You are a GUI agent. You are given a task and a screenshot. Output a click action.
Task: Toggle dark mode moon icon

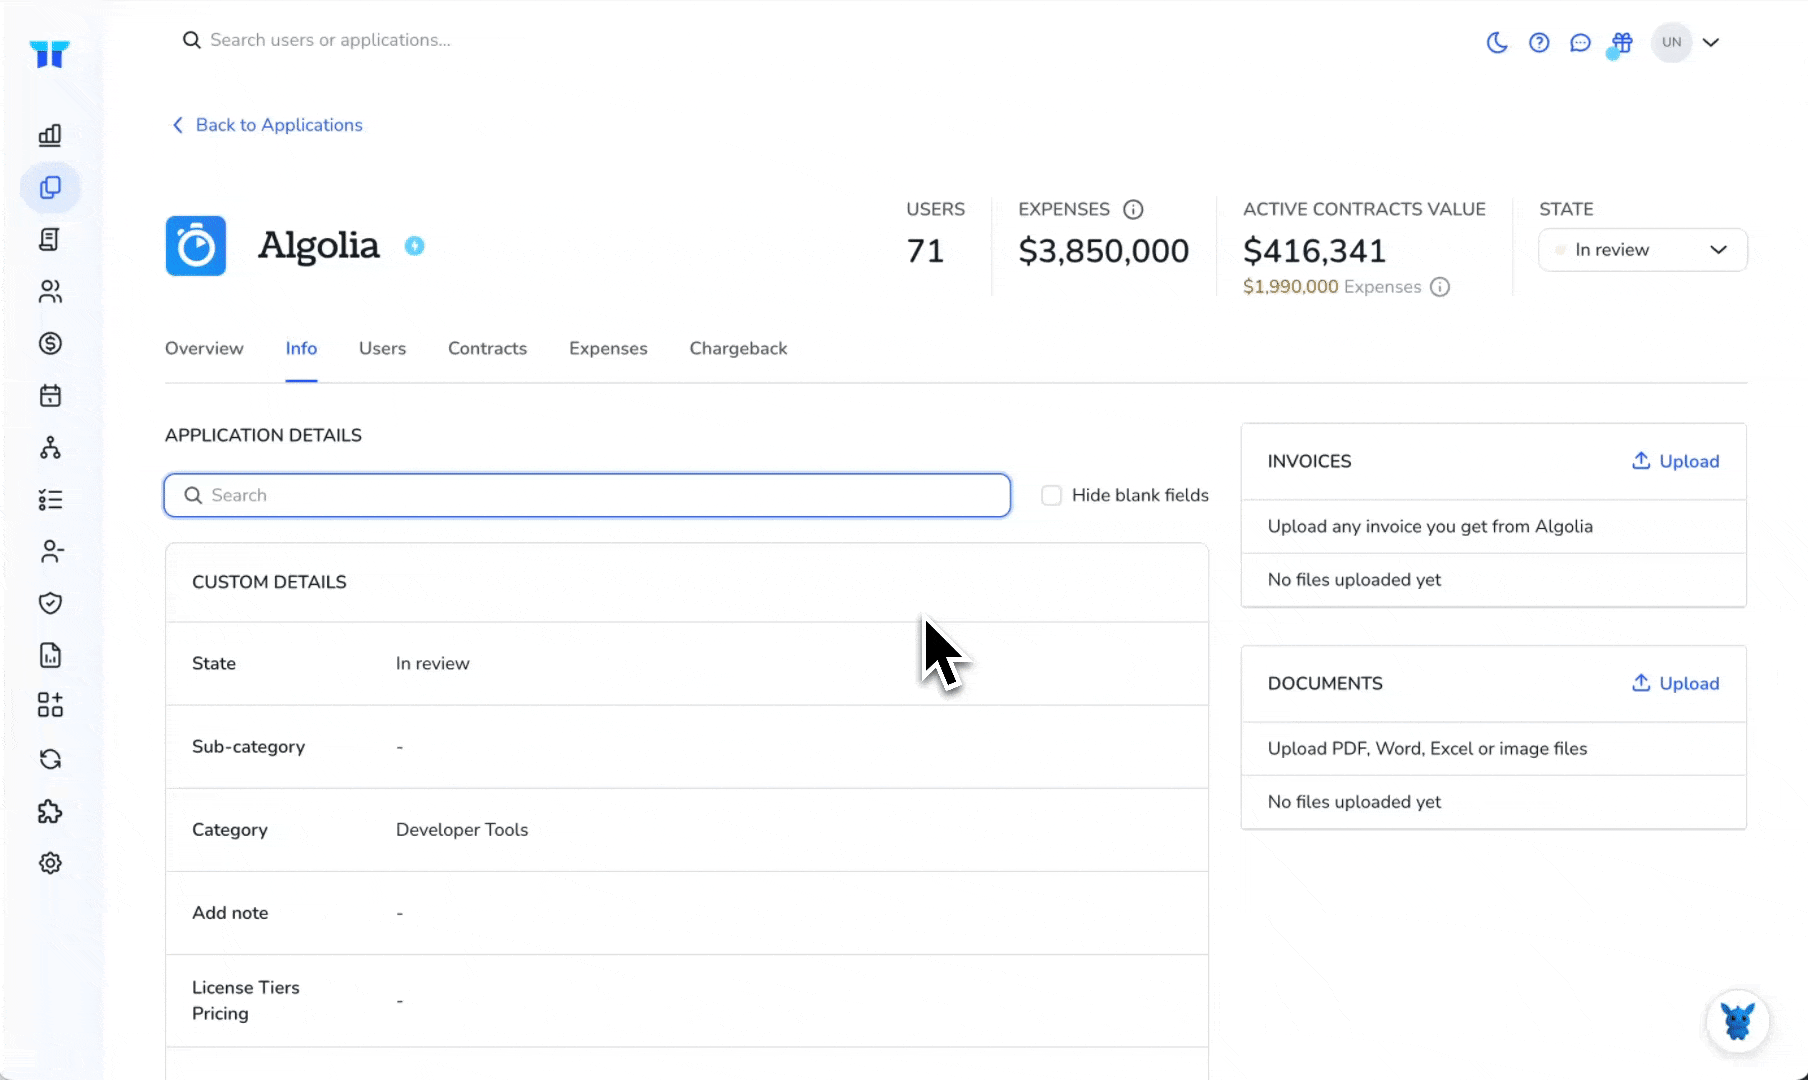[1497, 42]
